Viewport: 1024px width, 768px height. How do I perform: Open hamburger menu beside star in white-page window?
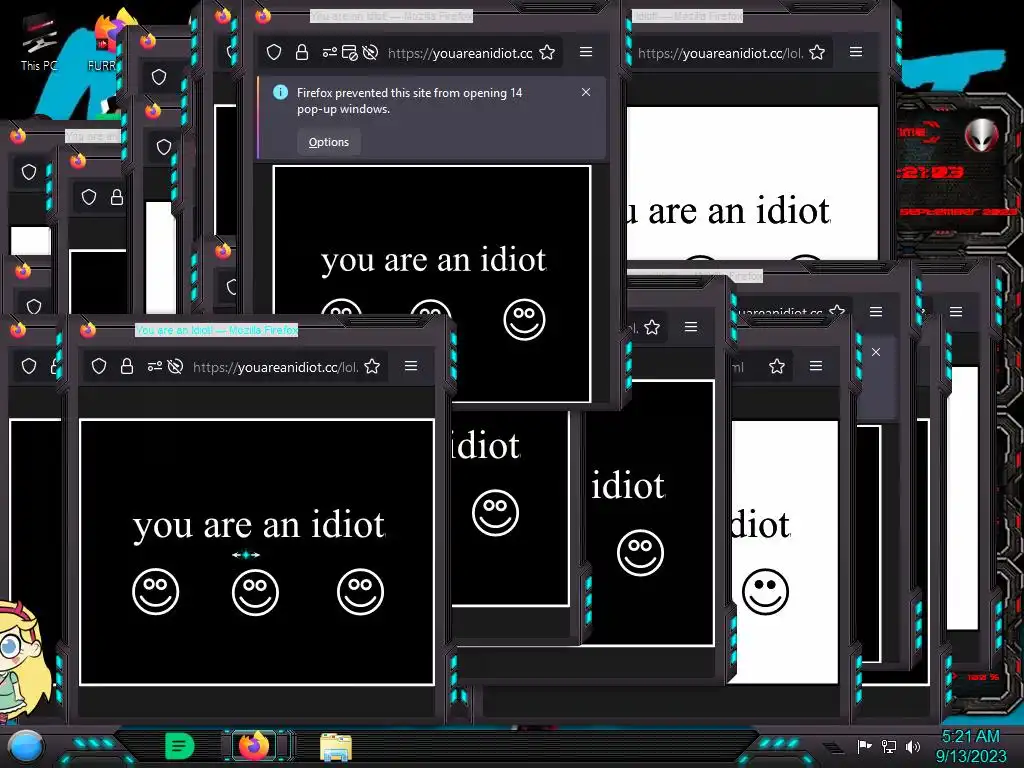point(816,366)
